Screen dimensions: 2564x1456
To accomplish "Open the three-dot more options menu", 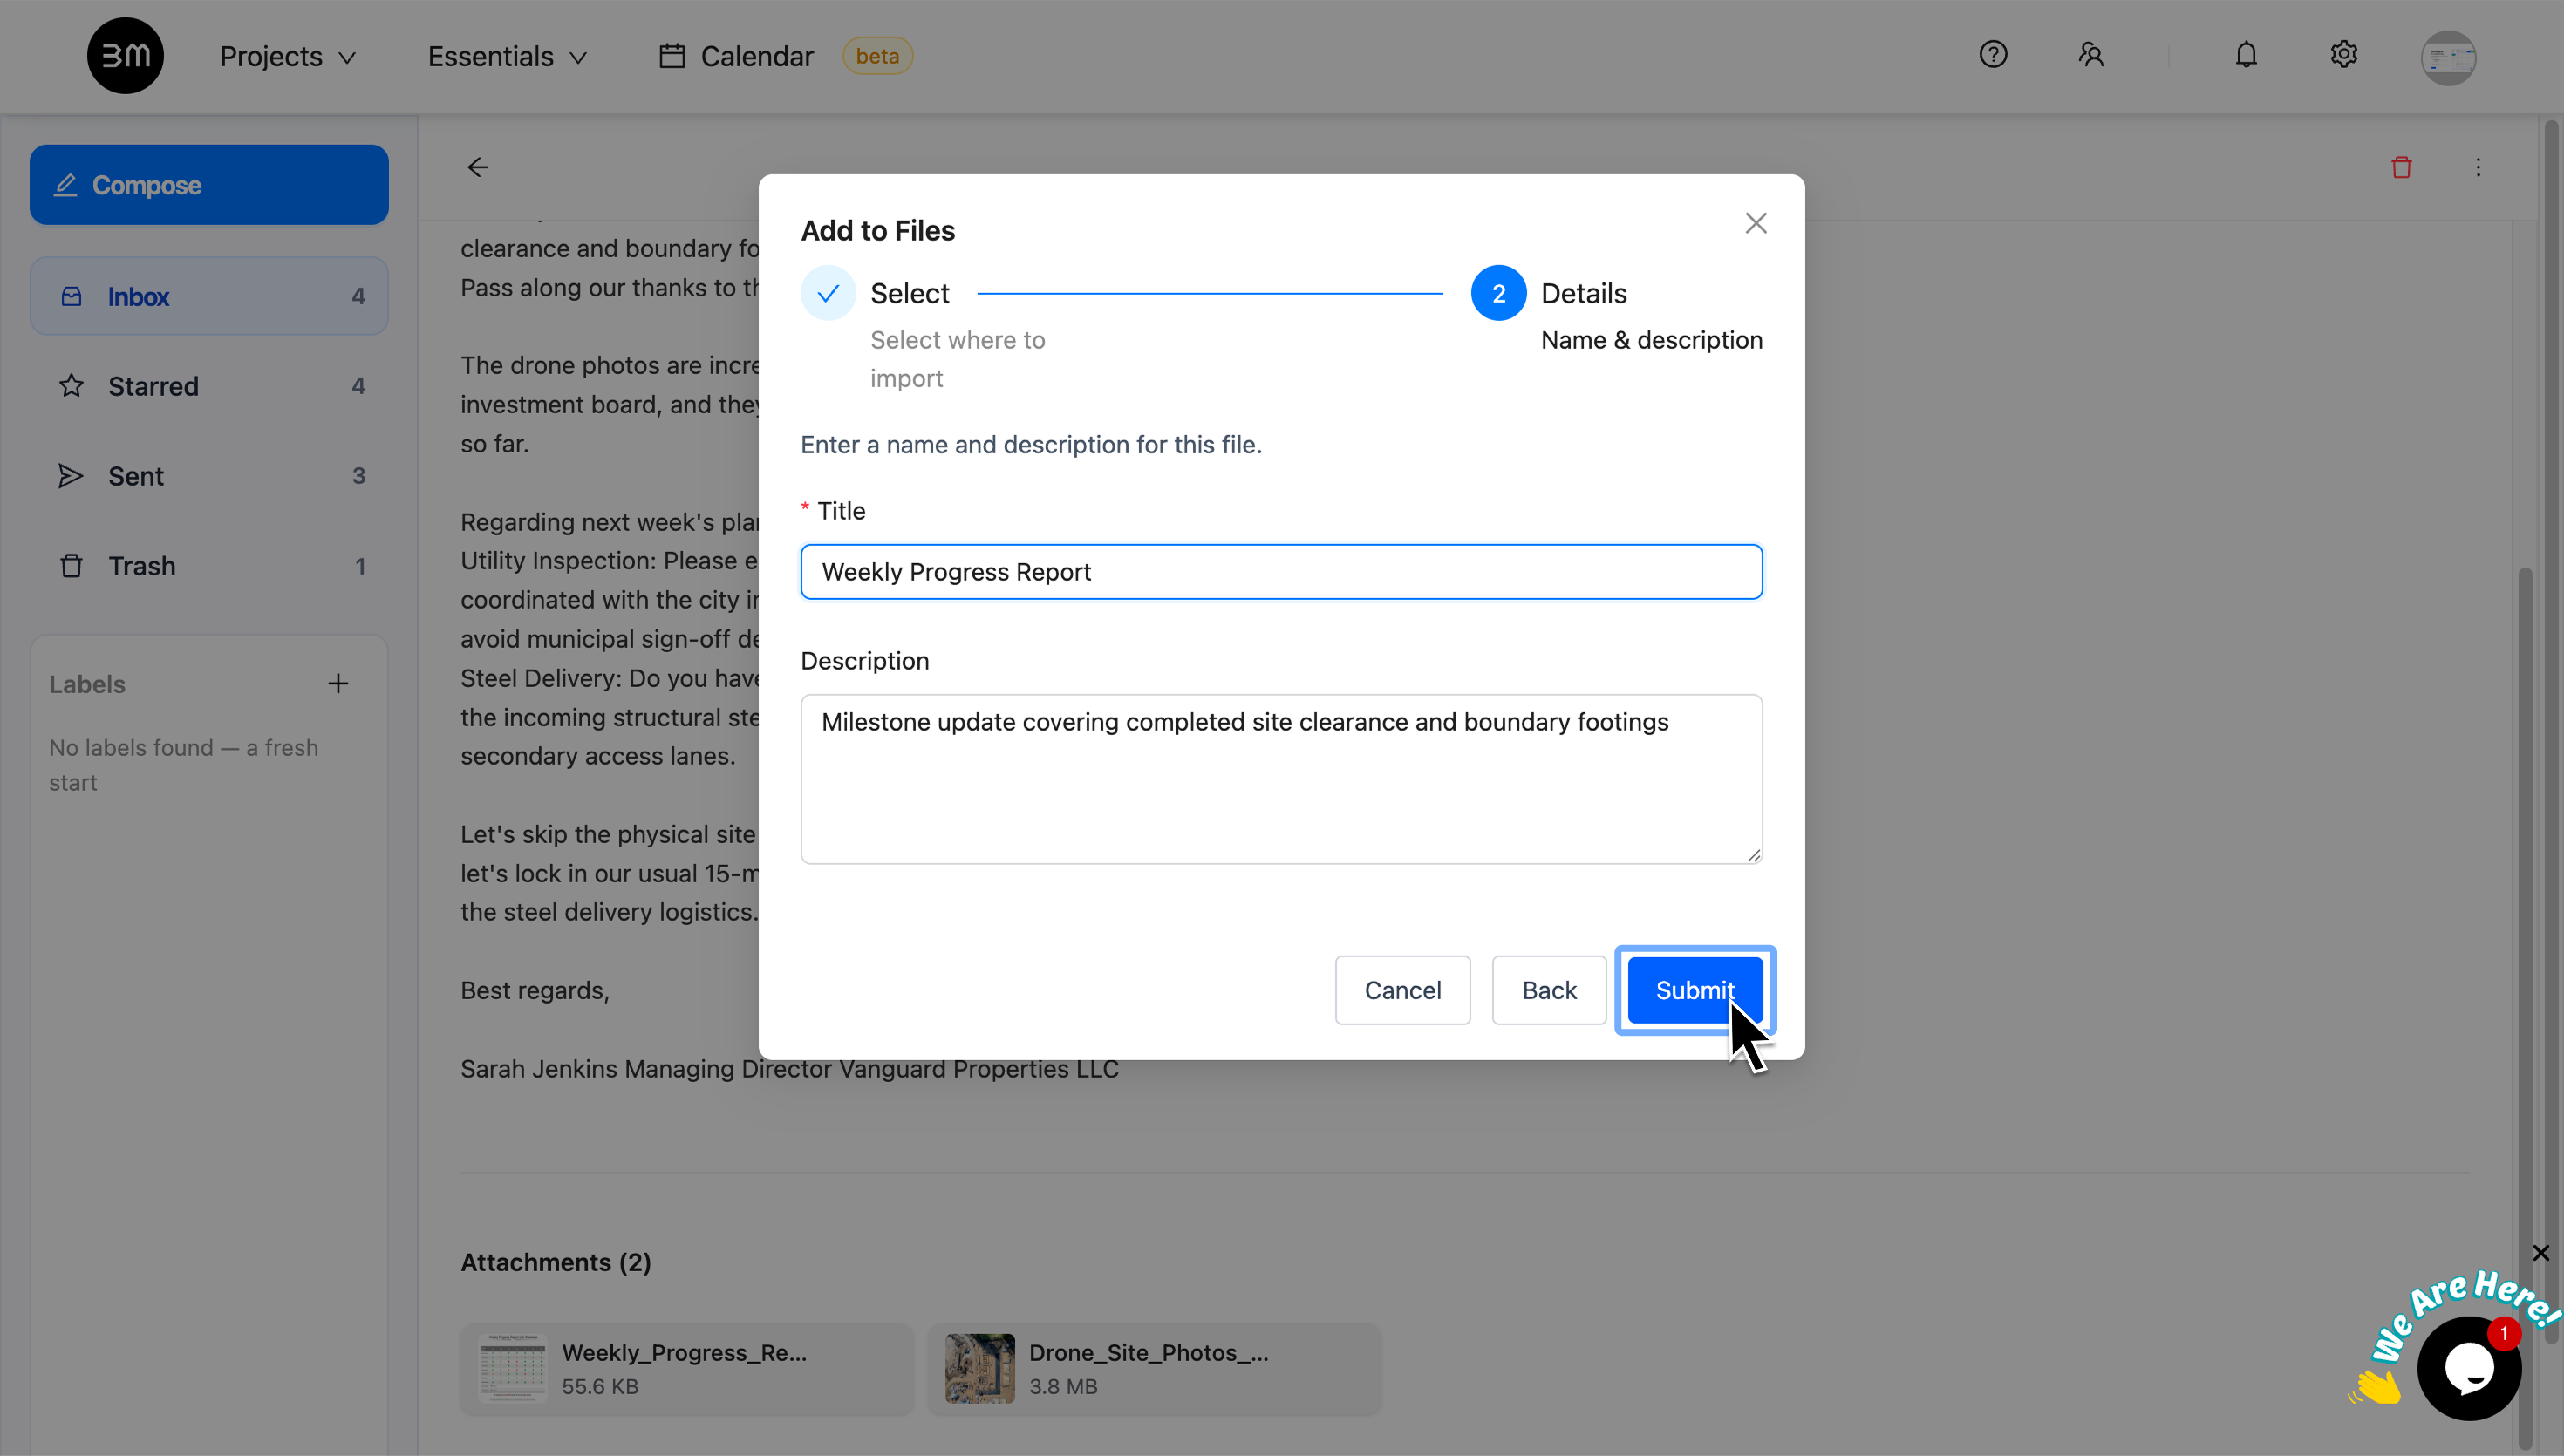I will tap(2478, 167).
